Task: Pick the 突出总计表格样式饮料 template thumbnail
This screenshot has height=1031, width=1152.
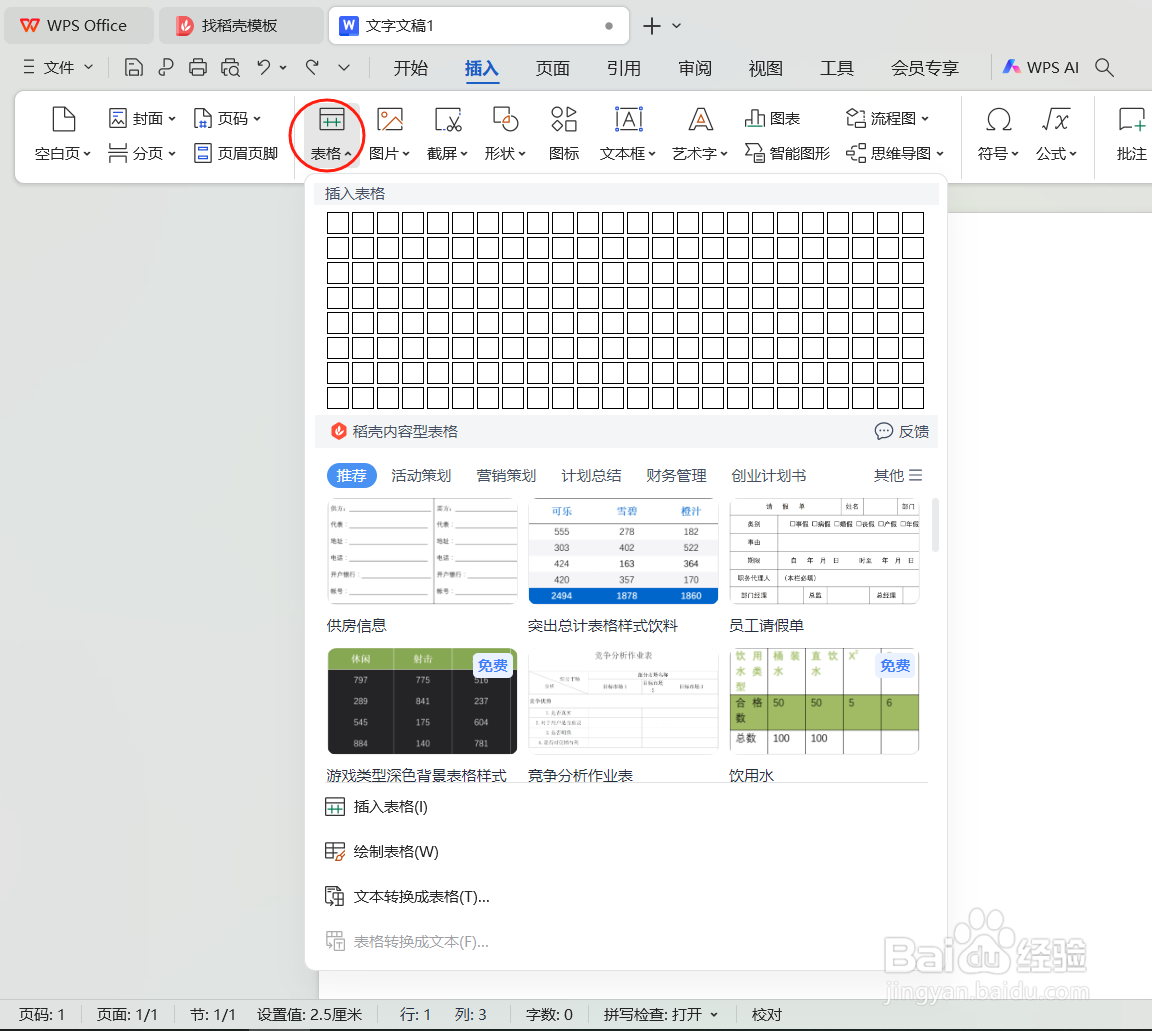Action: 623,551
